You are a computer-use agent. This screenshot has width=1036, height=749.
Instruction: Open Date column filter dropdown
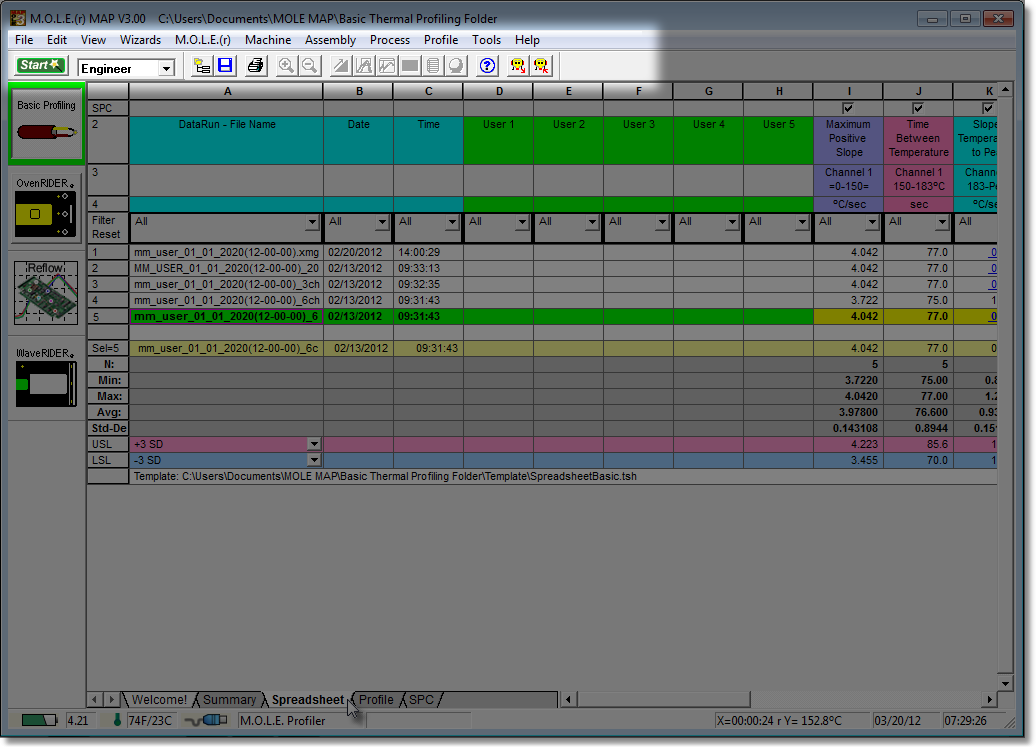pos(382,223)
